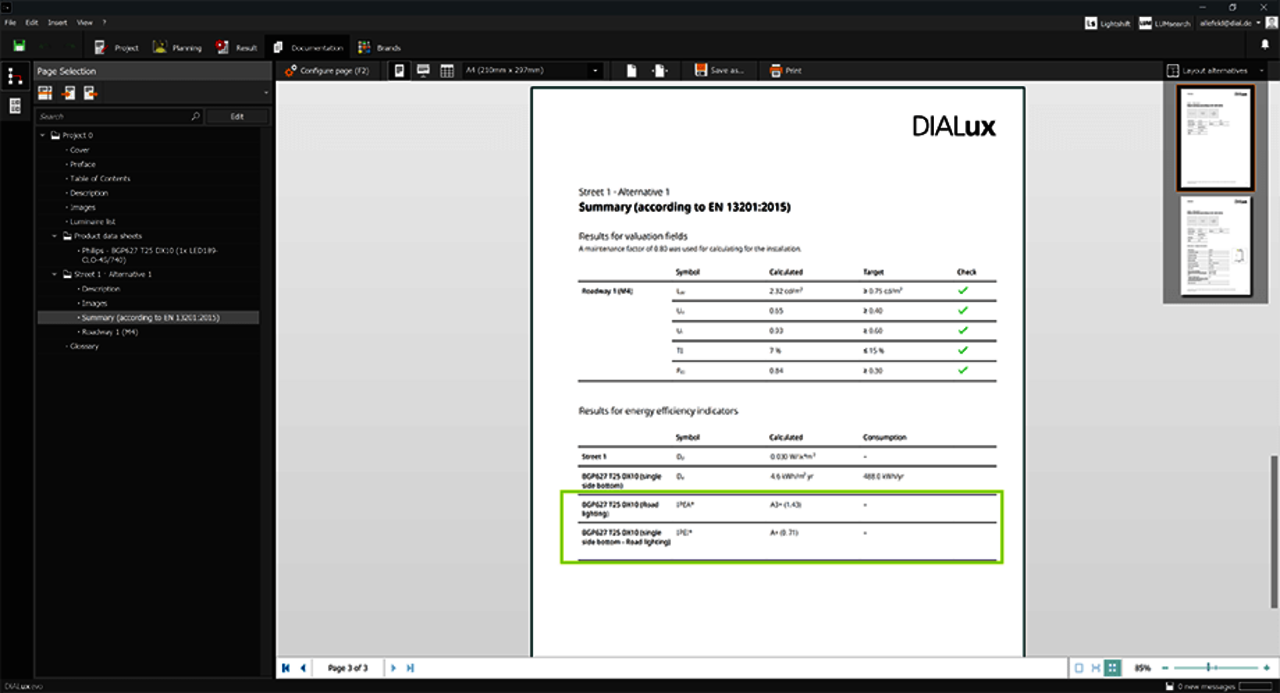Viewport: 1280px width, 693px height.
Task: Collapse the Street 1 - Alternative 1 node
Action: click(56, 274)
